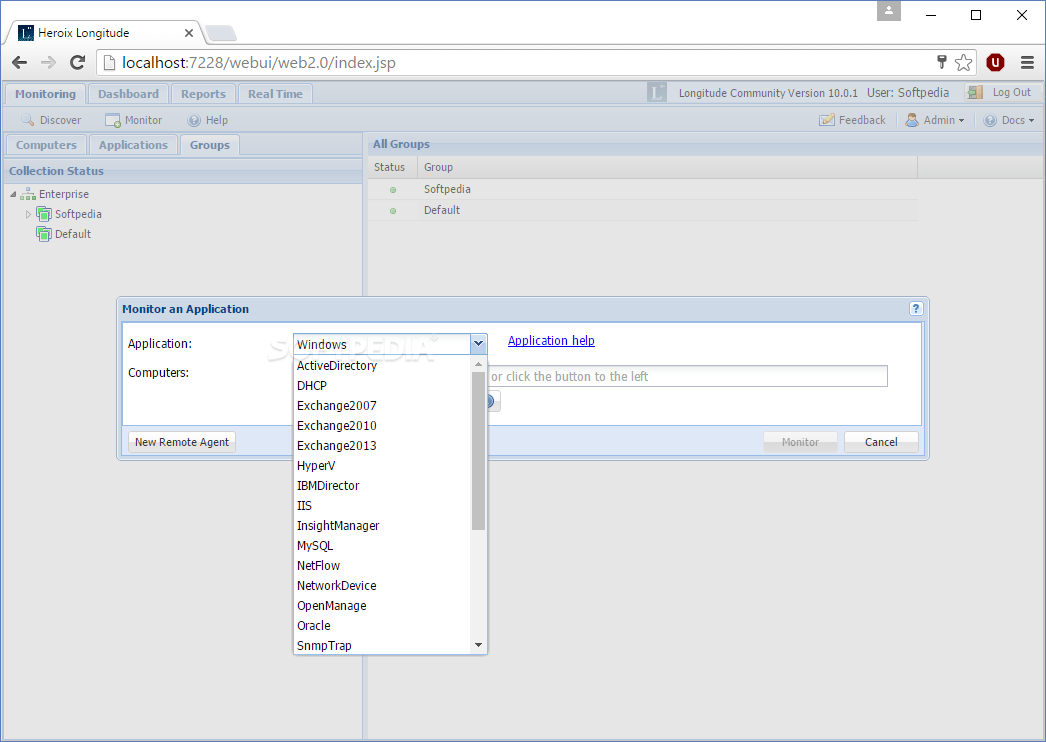The width and height of the screenshot is (1046, 742).
Task: Open the Application help link
Action: point(551,340)
